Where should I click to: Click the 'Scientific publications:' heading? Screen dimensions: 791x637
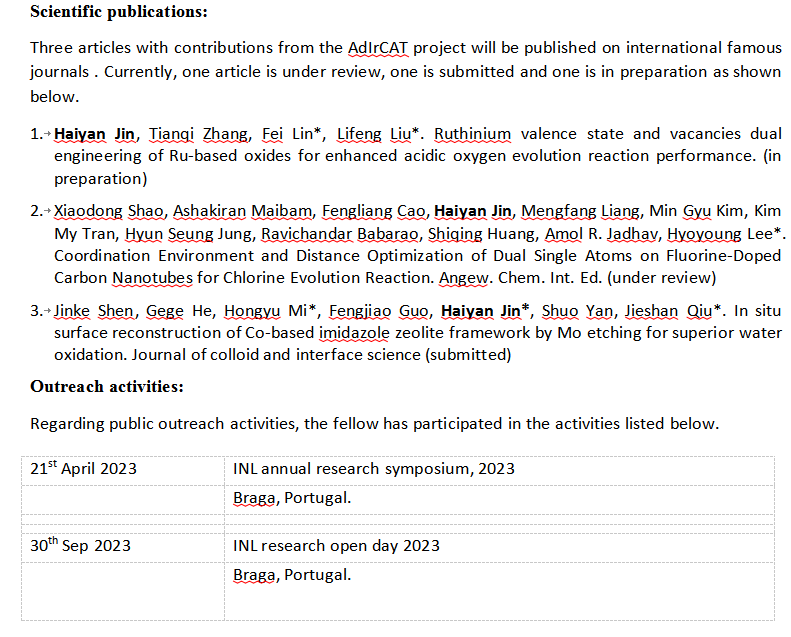point(119,13)
